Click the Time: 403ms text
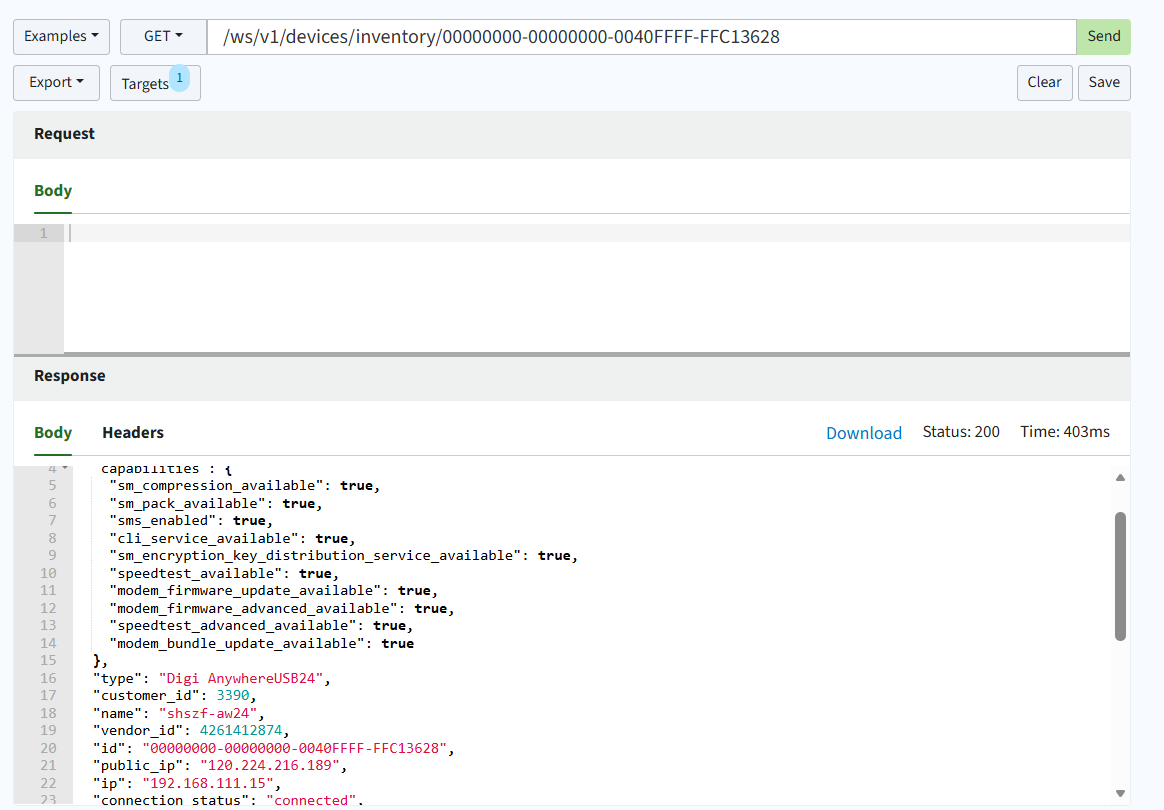Image resolution: width=1164 pixels, height=810 pixels. 1065,432
